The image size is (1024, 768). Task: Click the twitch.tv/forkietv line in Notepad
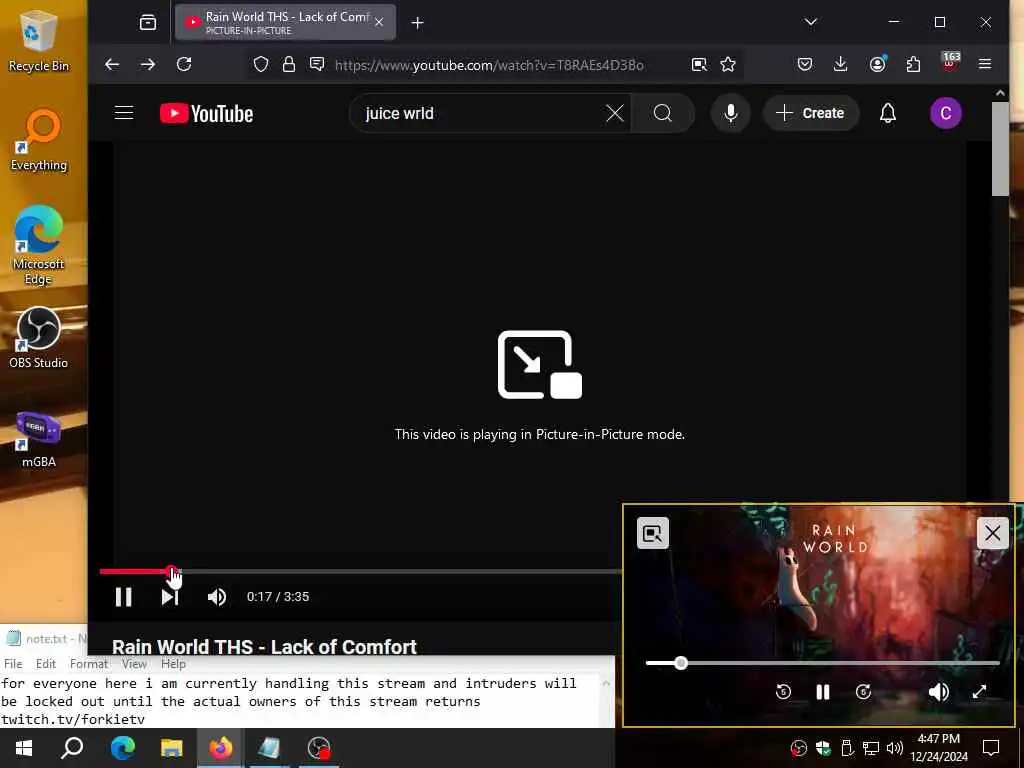coord(72,719)
